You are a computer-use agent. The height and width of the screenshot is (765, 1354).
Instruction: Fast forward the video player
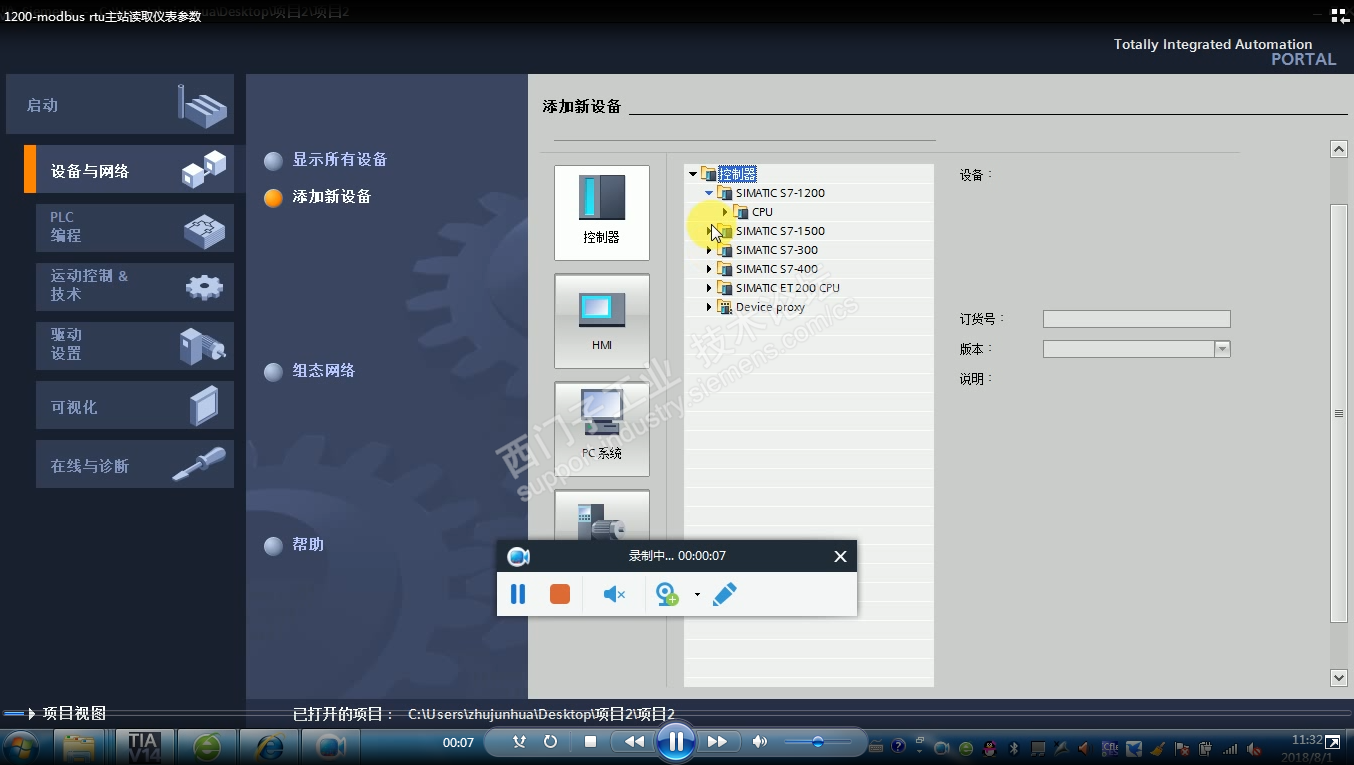(717, 742)
